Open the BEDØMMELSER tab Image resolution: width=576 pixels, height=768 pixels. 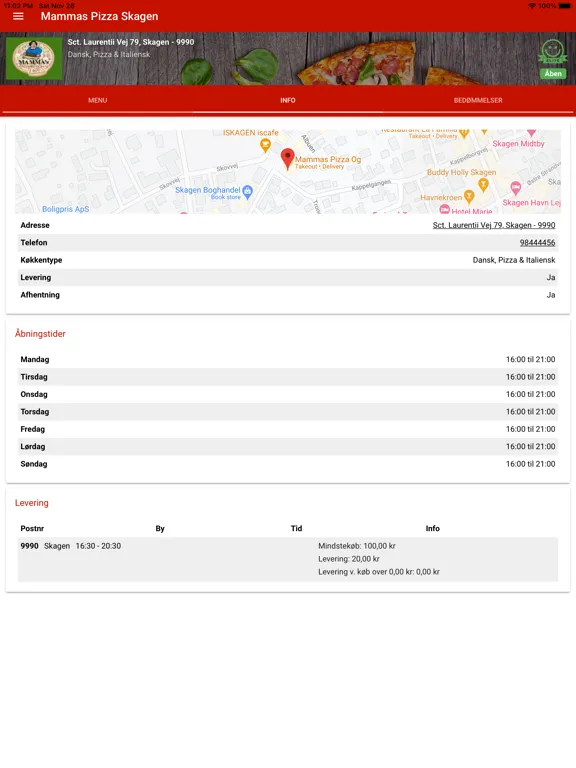point(478,100)
